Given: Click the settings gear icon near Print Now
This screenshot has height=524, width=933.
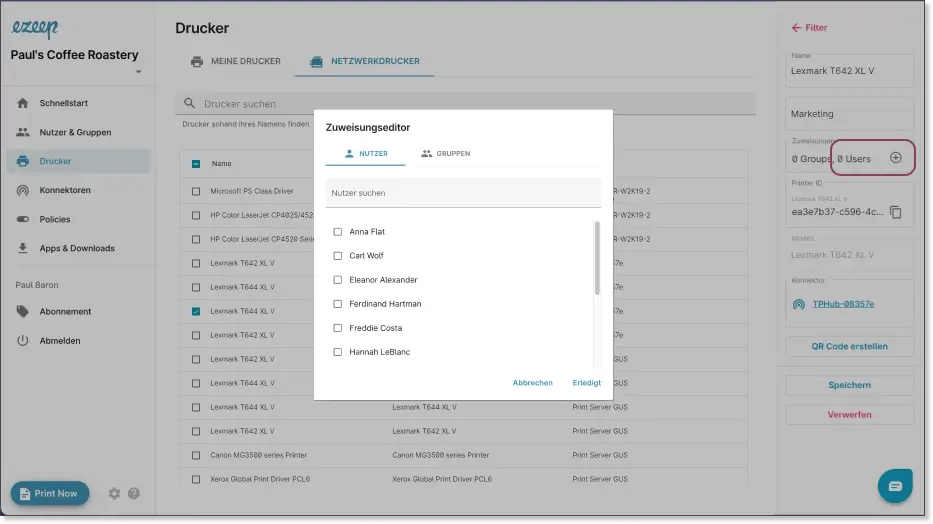Looking at the screenshot, I should pos(114,493).
